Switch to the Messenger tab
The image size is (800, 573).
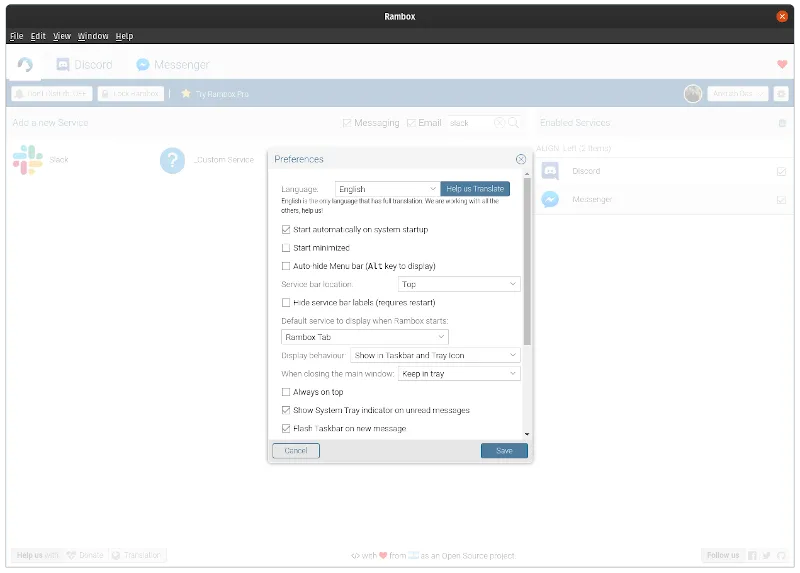tap(173, 65)
